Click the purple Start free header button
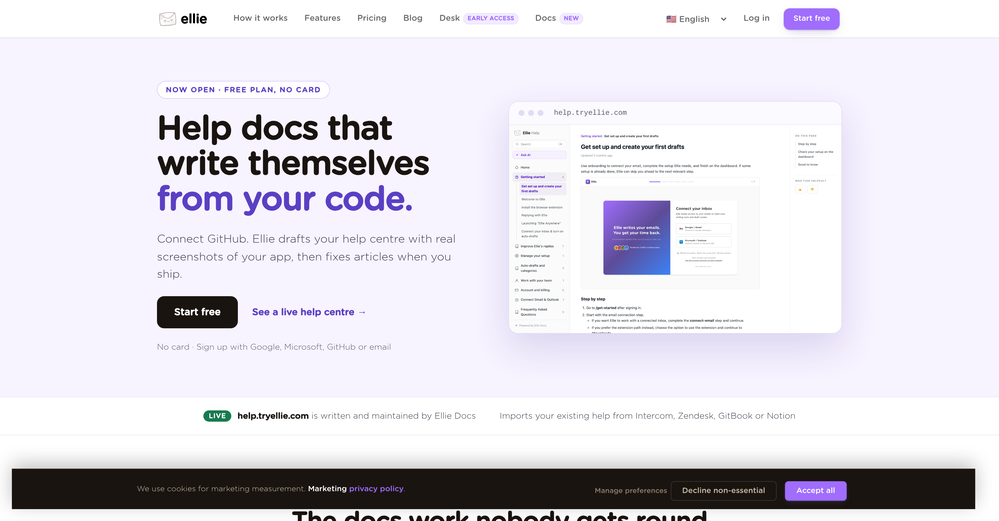This screenshot has width=999, height=521. pos(811,18)
